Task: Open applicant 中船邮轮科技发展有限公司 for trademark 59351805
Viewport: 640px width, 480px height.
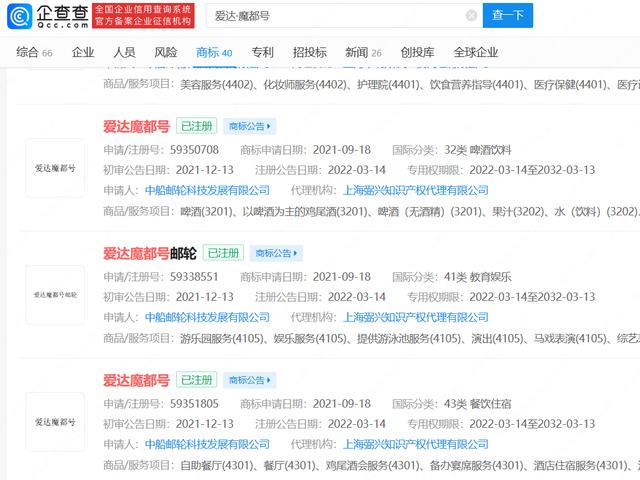Action: coord(207,444)
